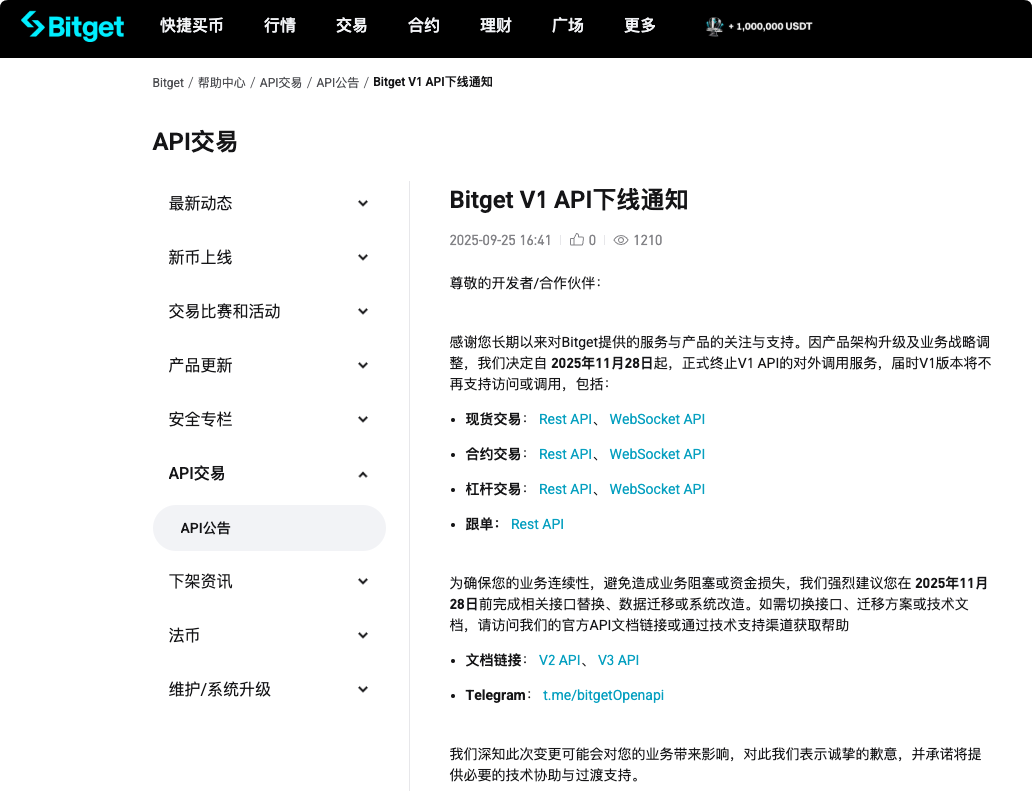Select the API公告 sidebar item
This screenshot has width=1032, height=791.
coord(269,528)
